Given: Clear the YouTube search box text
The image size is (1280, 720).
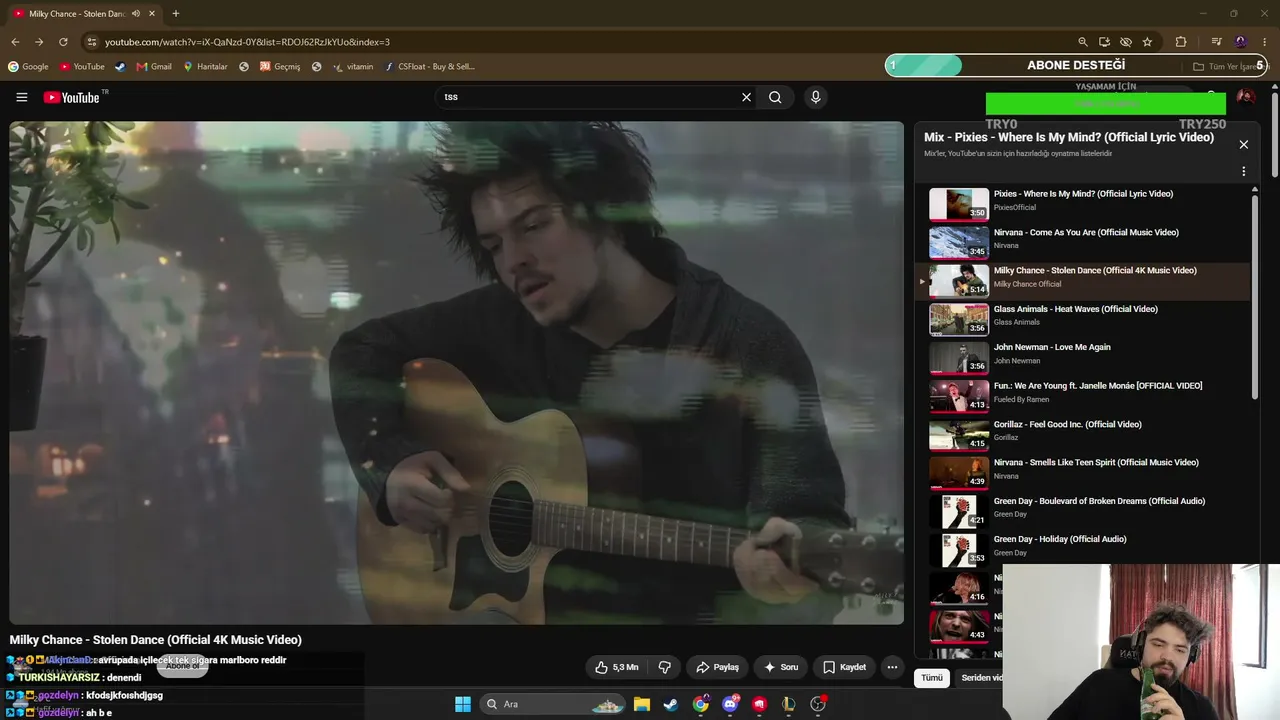Looking at the screenshot, I should 746,97.
